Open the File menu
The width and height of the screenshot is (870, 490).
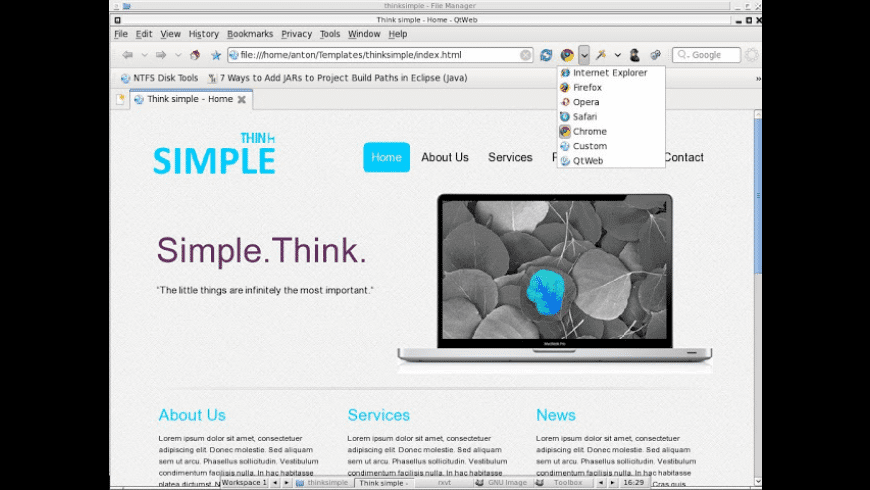coord(121,34)
